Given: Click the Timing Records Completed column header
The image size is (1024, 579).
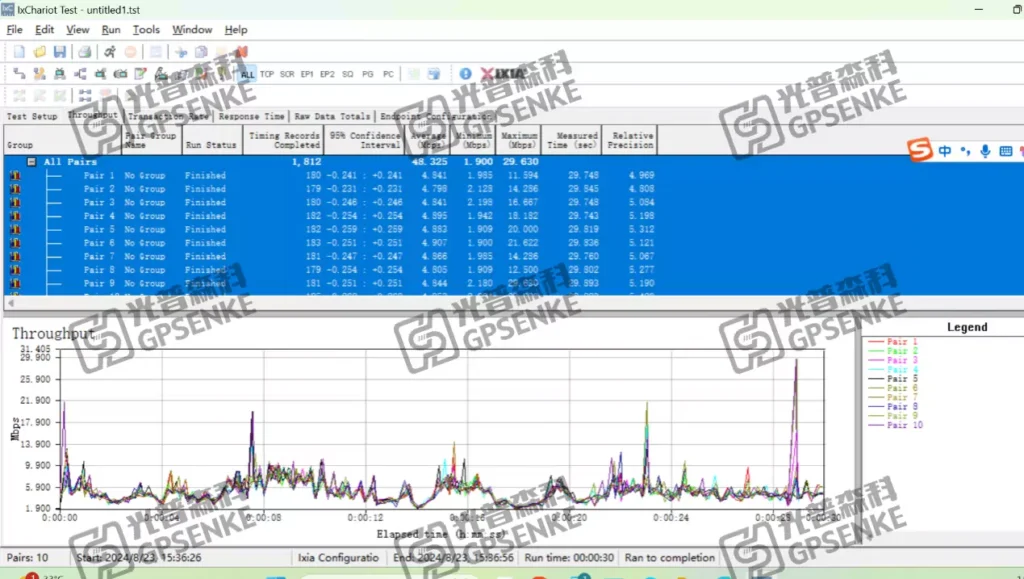Looking at the screenshot, I should 283,140.
